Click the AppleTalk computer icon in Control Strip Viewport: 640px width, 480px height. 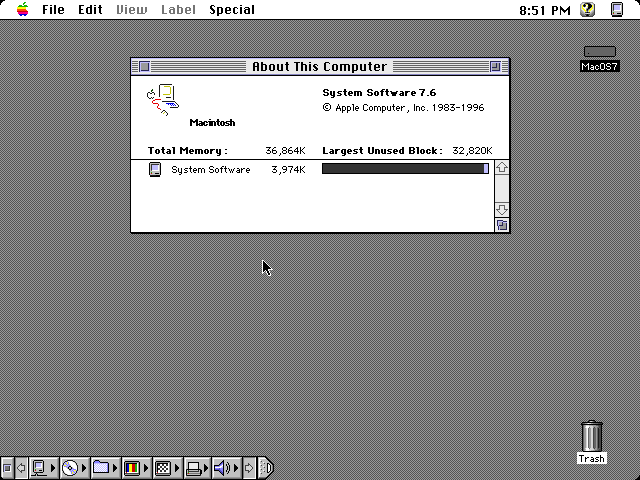tap(39, 468)
